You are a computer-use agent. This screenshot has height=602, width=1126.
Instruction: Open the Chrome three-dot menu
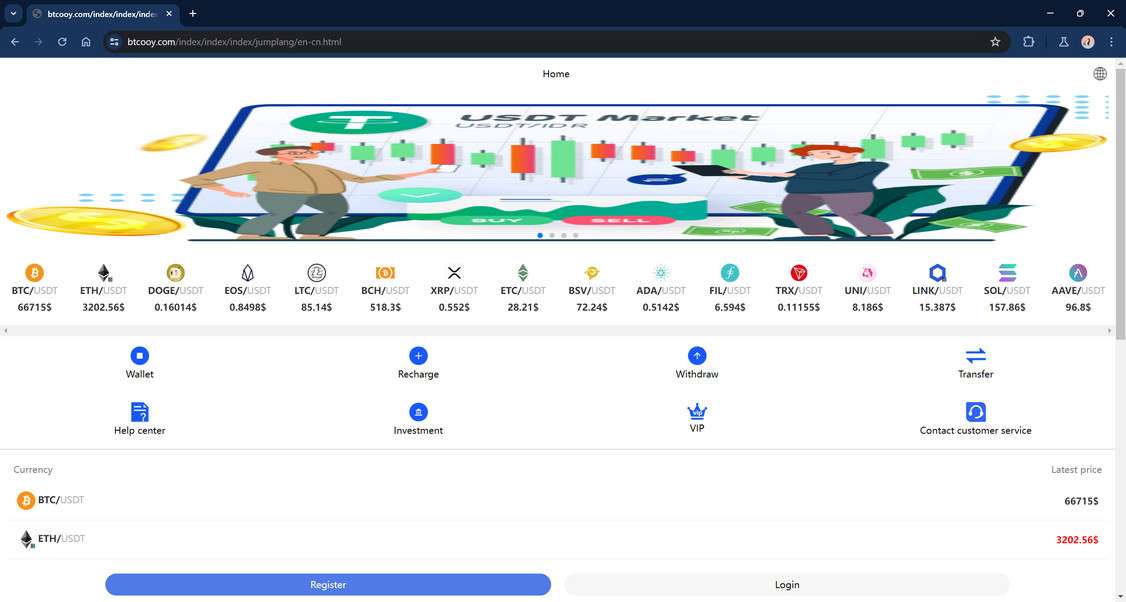click(1111, 42)
